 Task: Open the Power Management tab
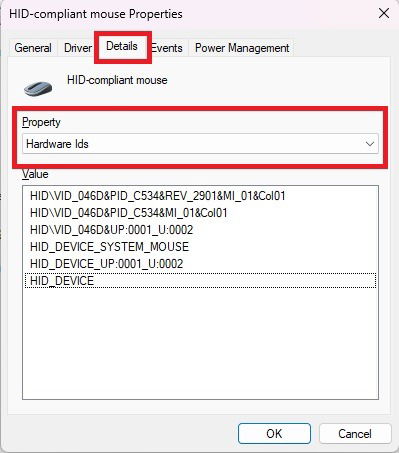point(242,48)
